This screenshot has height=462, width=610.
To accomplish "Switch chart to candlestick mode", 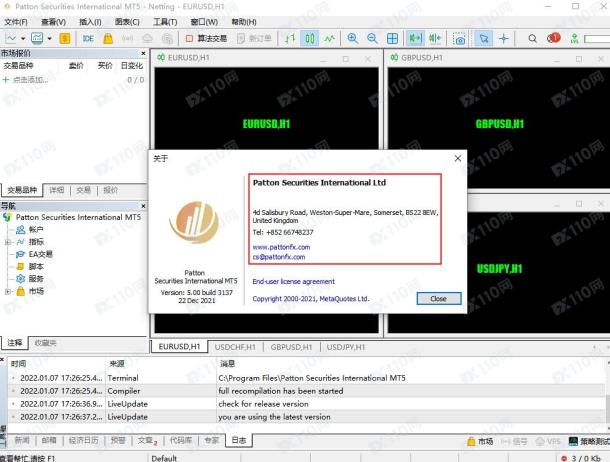I will [x=310, y=38].
